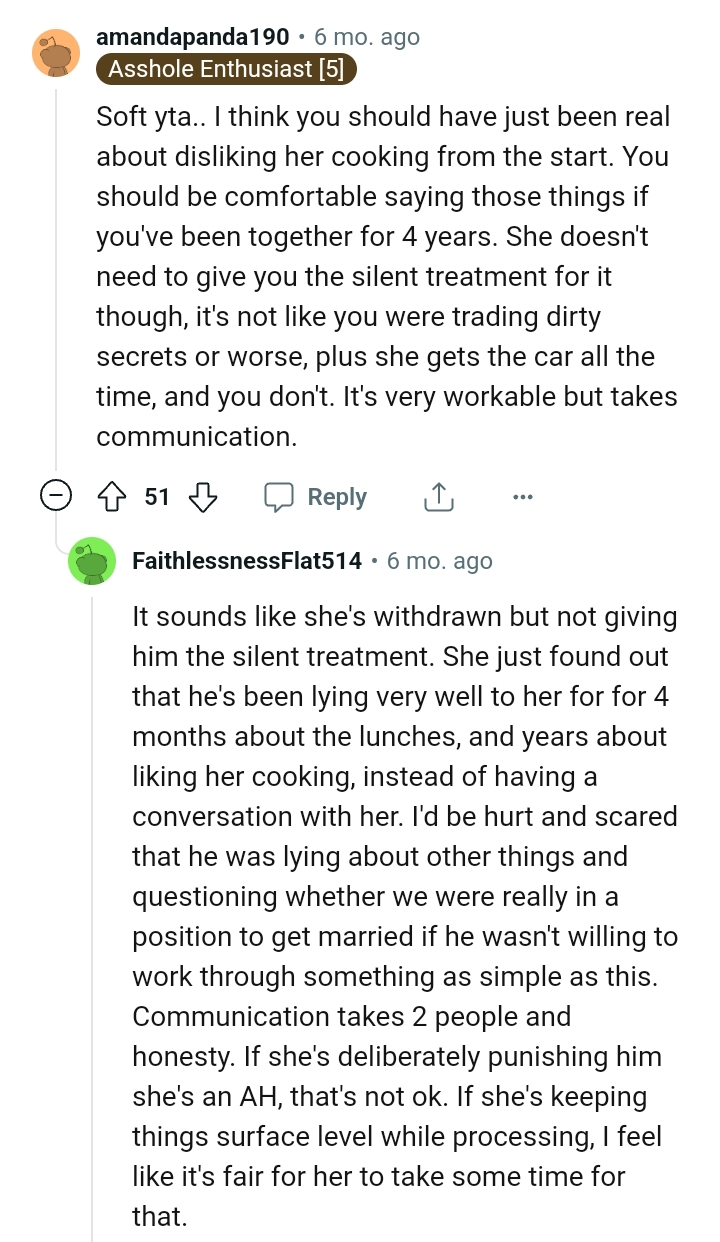Screen dimensions: 720x1242
Task: Open share options with the upload arrow icon
Action: coord(438,496)
